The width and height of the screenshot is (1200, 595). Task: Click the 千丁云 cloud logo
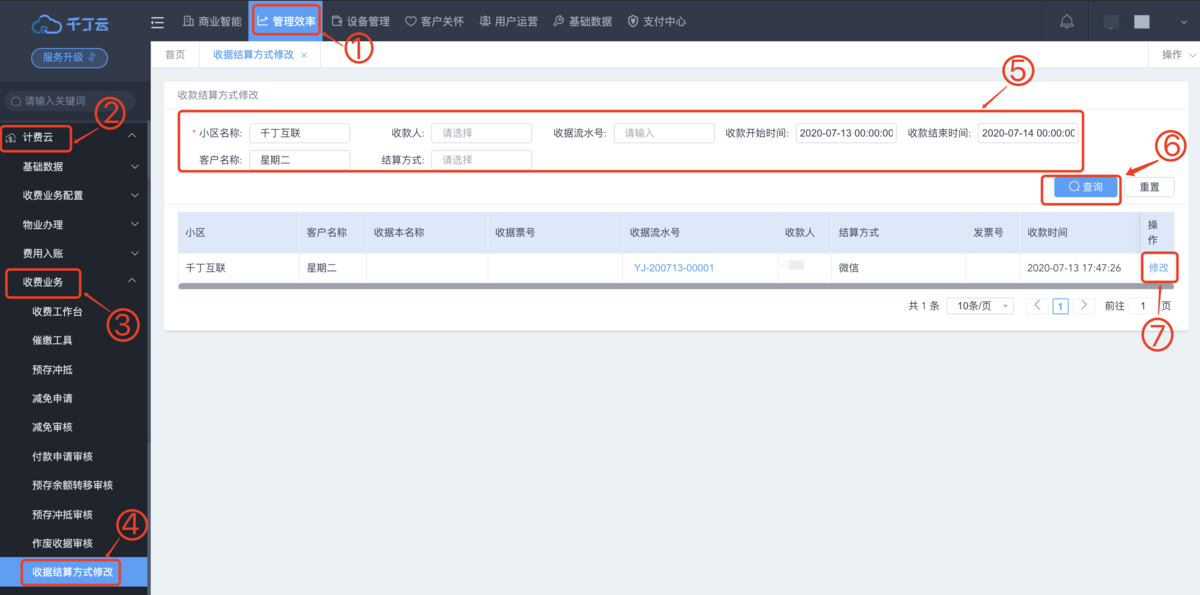[x=69, y=23]
